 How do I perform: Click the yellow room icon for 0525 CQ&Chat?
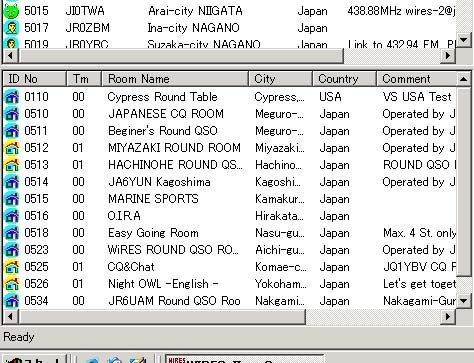[x=12, y=267]
